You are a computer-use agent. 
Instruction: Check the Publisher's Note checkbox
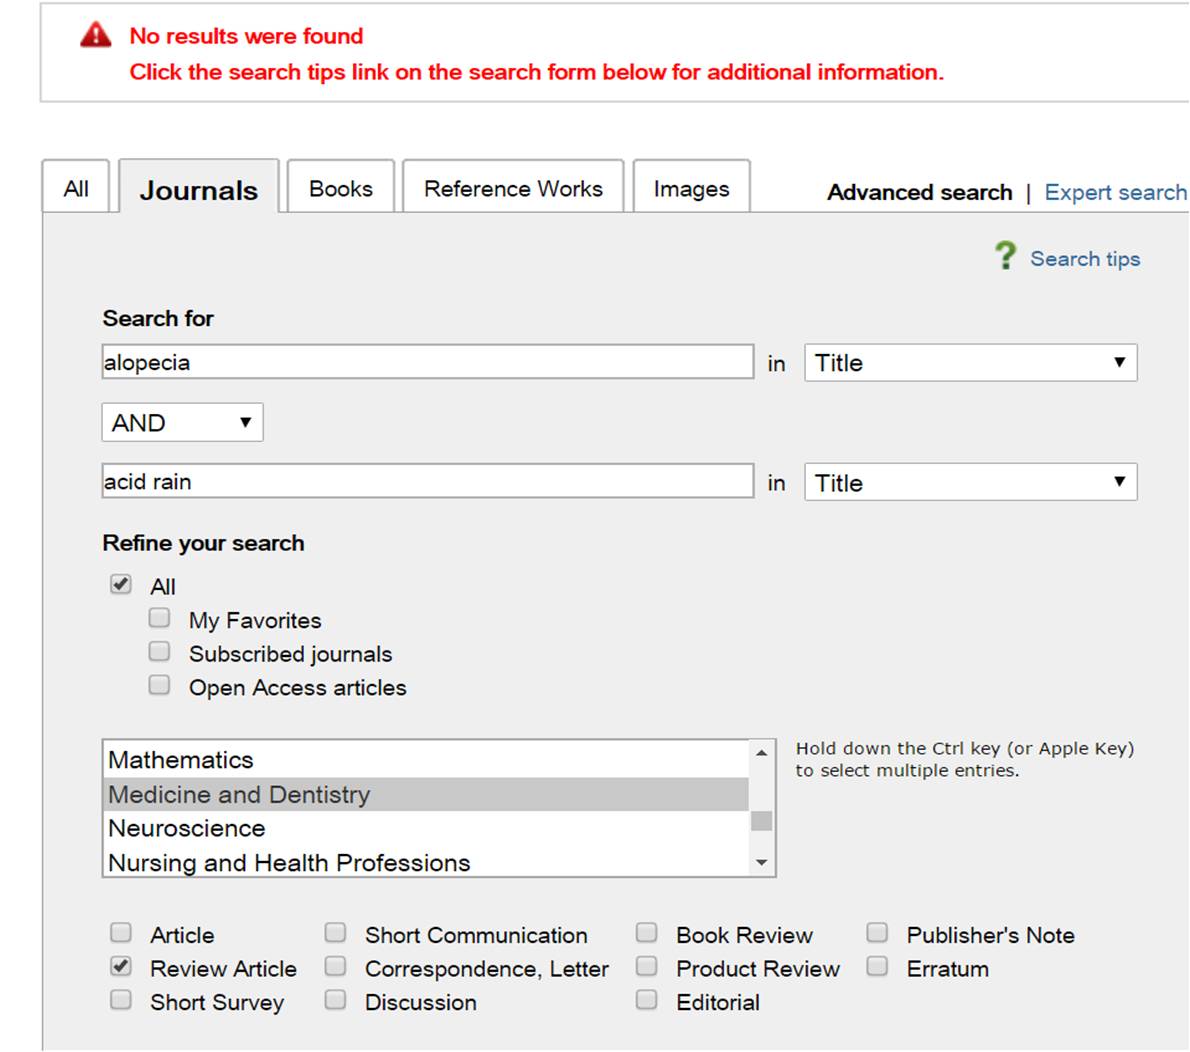tap(877, 932)
